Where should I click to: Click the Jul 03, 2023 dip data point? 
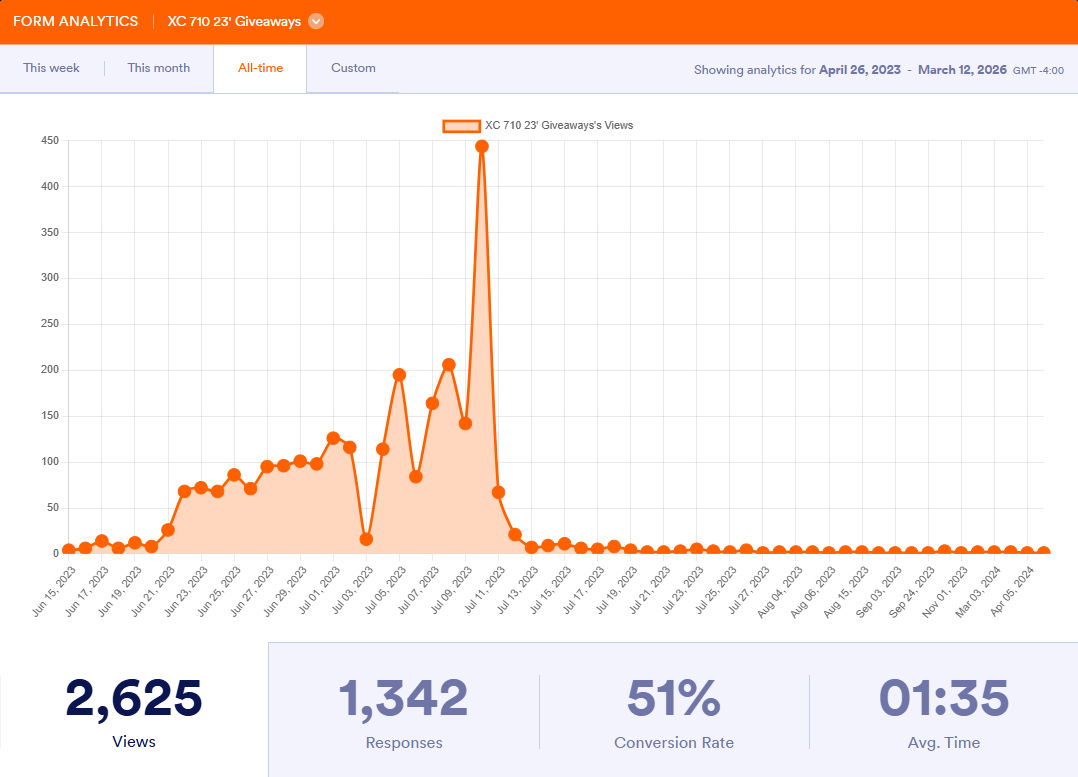pyautogui.click(x=366, y=539)
